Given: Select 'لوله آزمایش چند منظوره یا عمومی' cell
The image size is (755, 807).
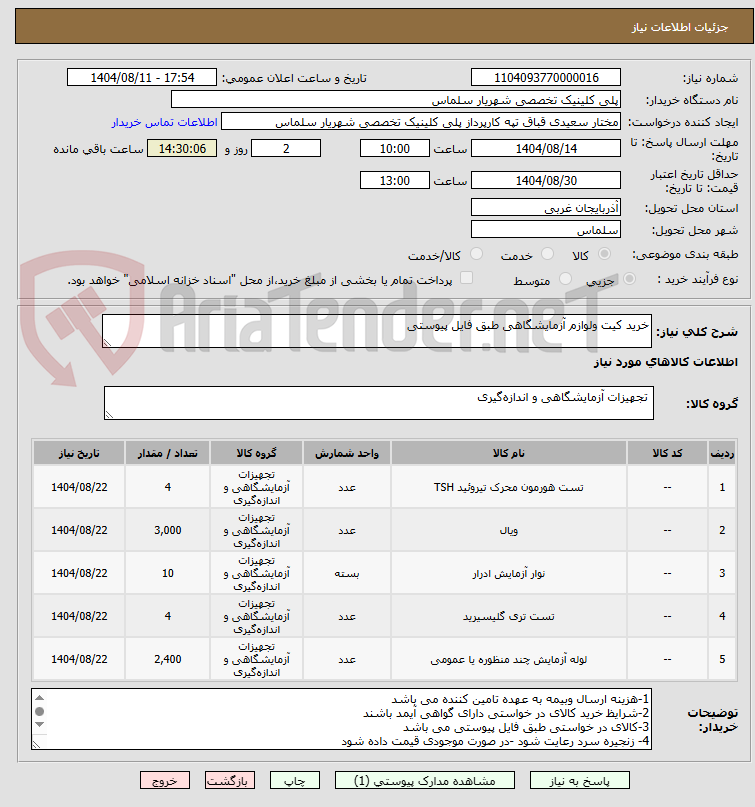Looking at the screenshot, I should click(508, 659).
